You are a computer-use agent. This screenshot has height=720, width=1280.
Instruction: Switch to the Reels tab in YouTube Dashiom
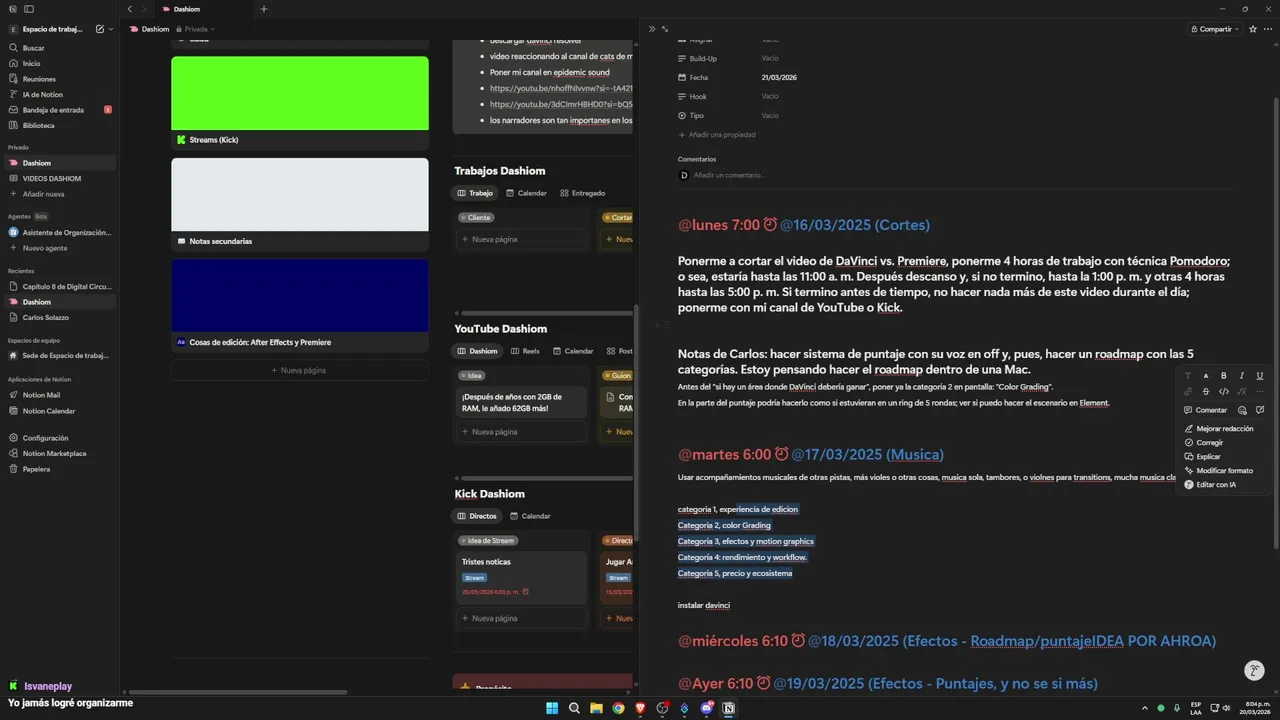[525, 351]
